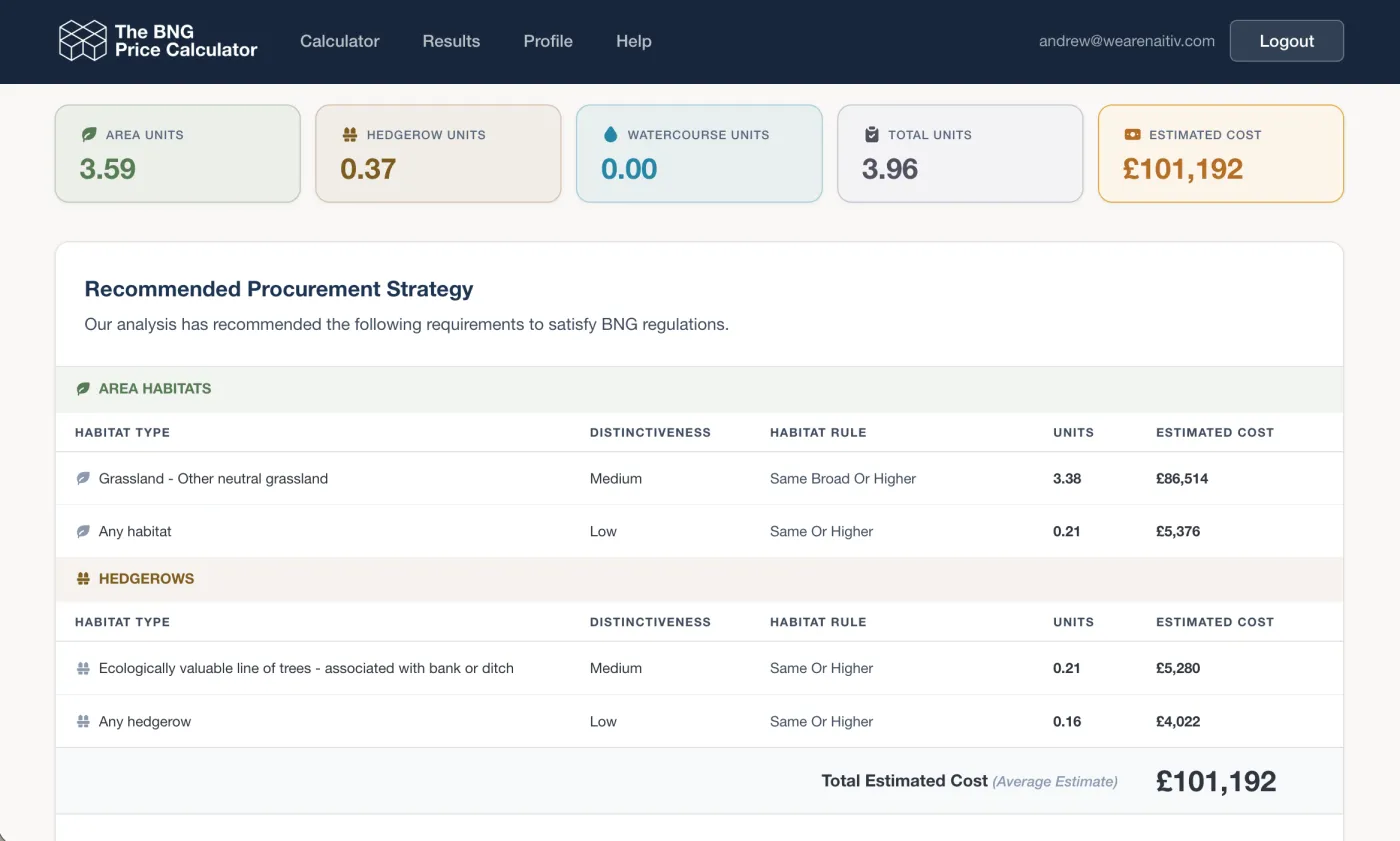Click icon next to Any hedgerow row
Screen dimensions: 1400x841
[84, 722]
